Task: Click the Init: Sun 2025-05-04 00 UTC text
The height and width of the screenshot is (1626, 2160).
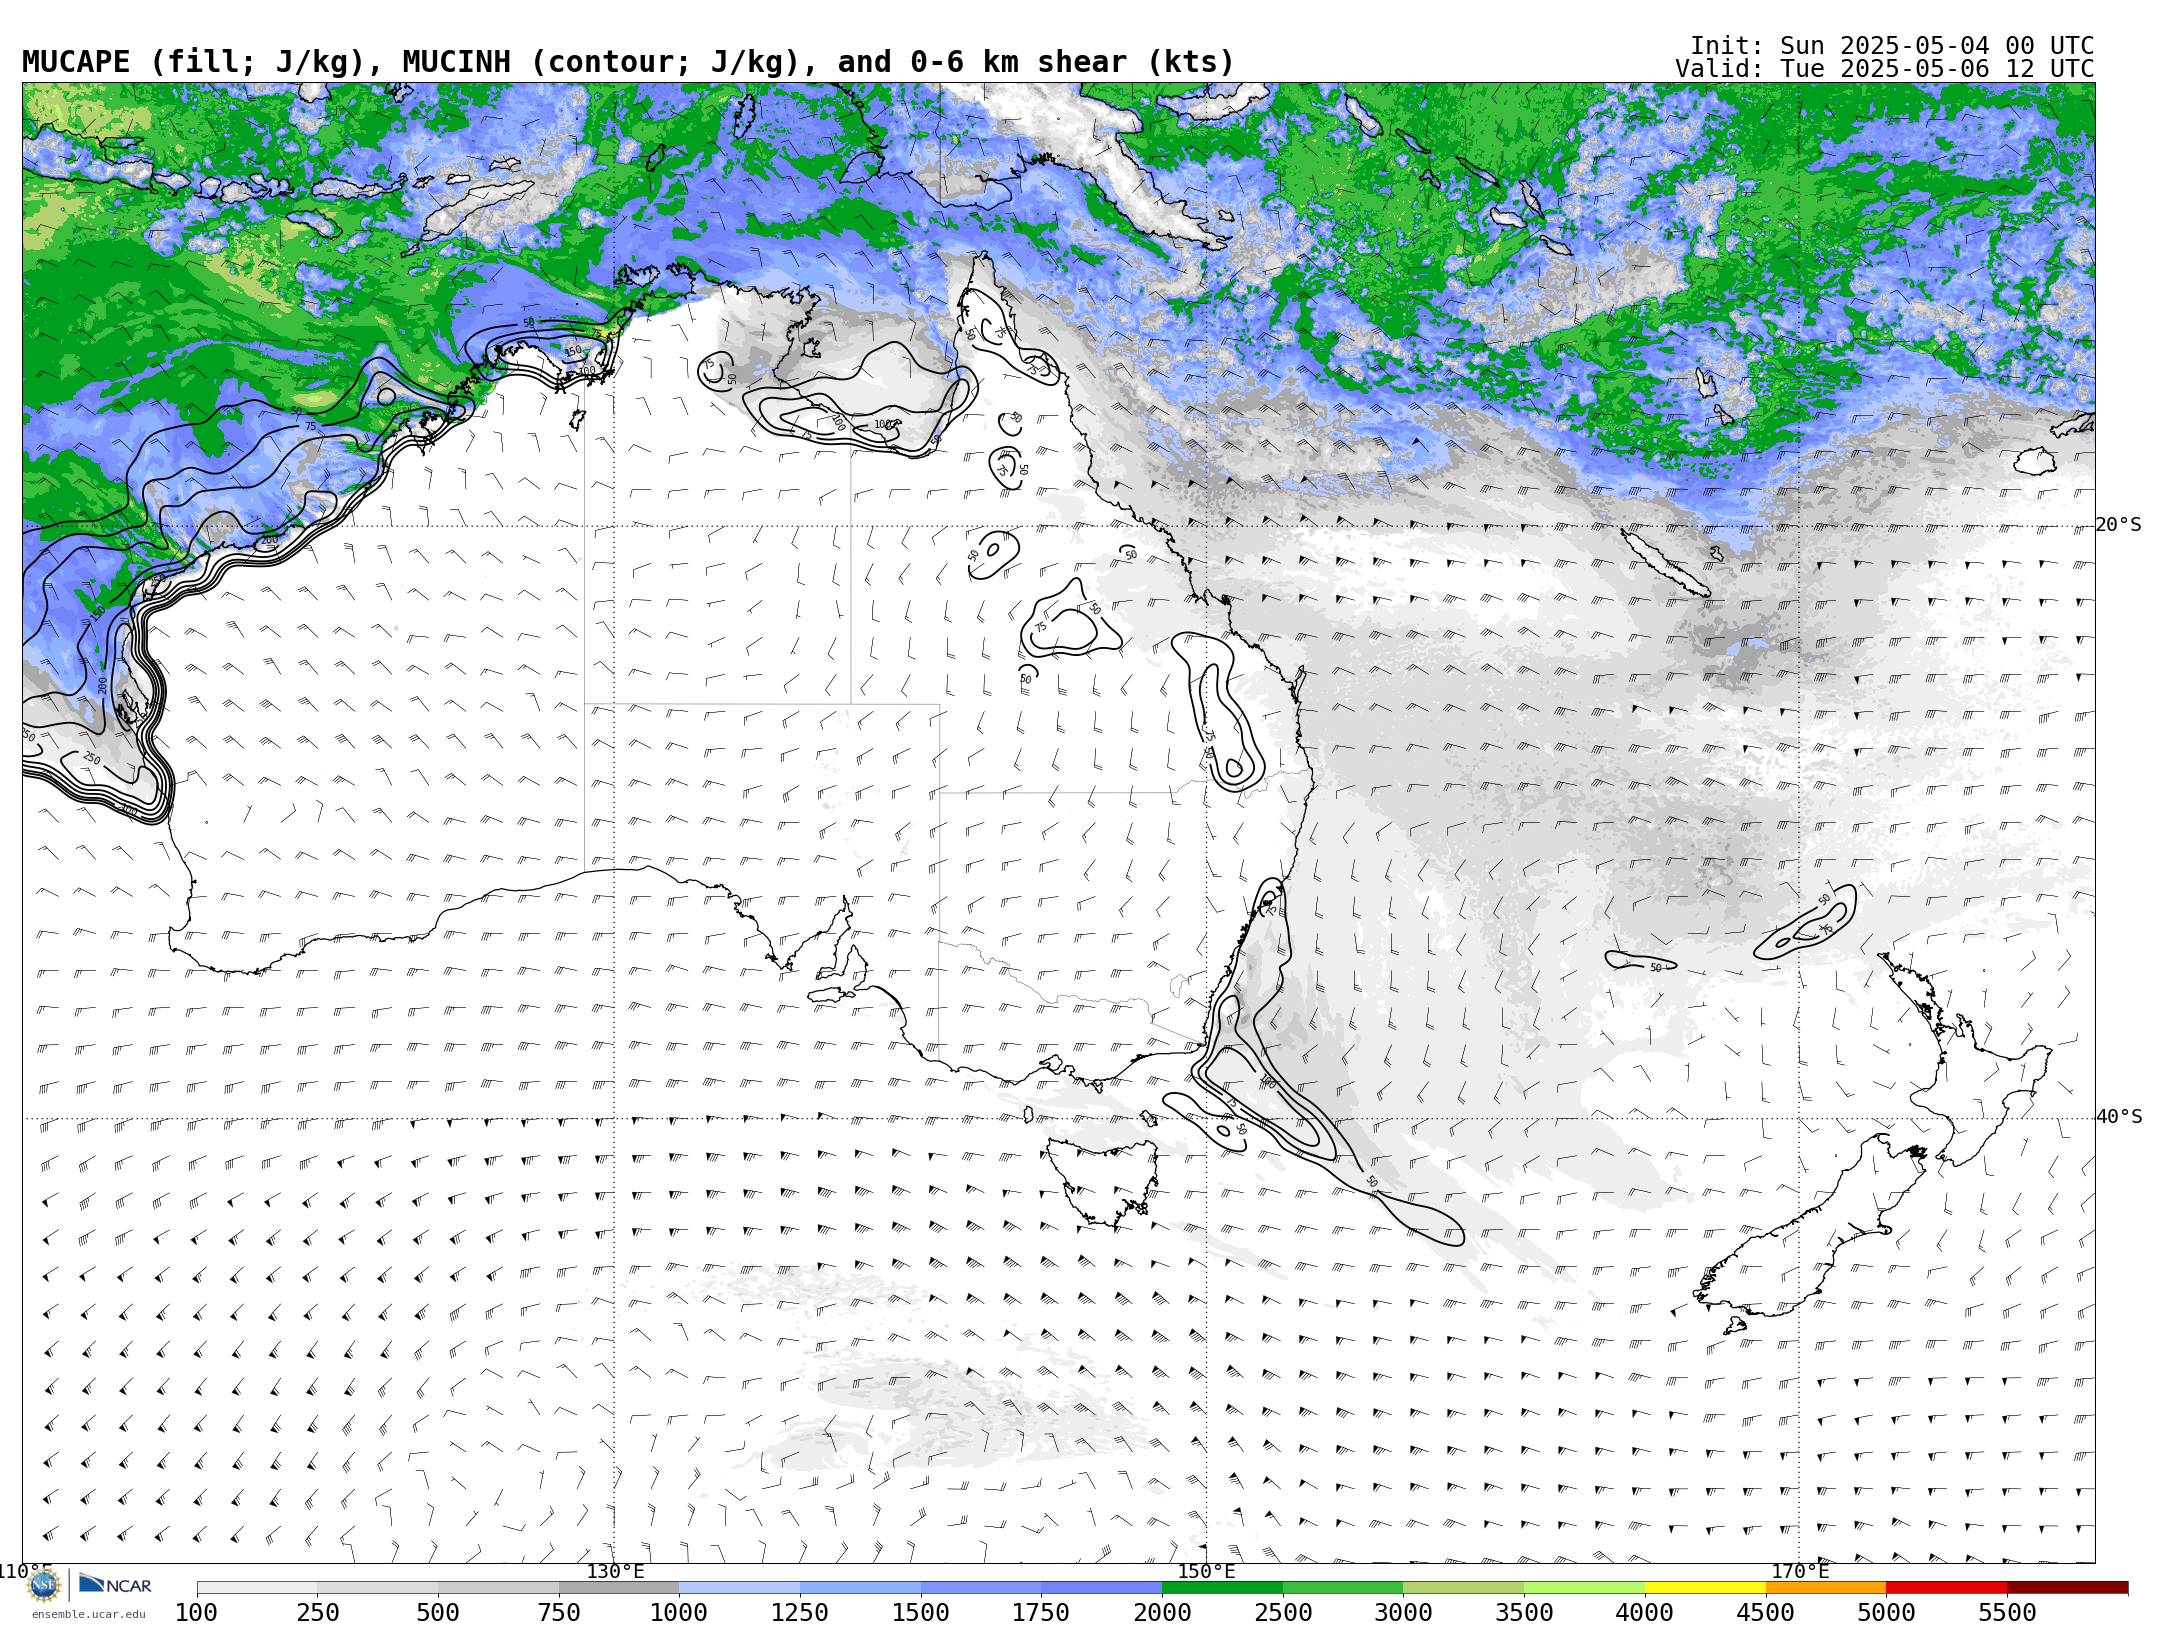Action: 1892,46
